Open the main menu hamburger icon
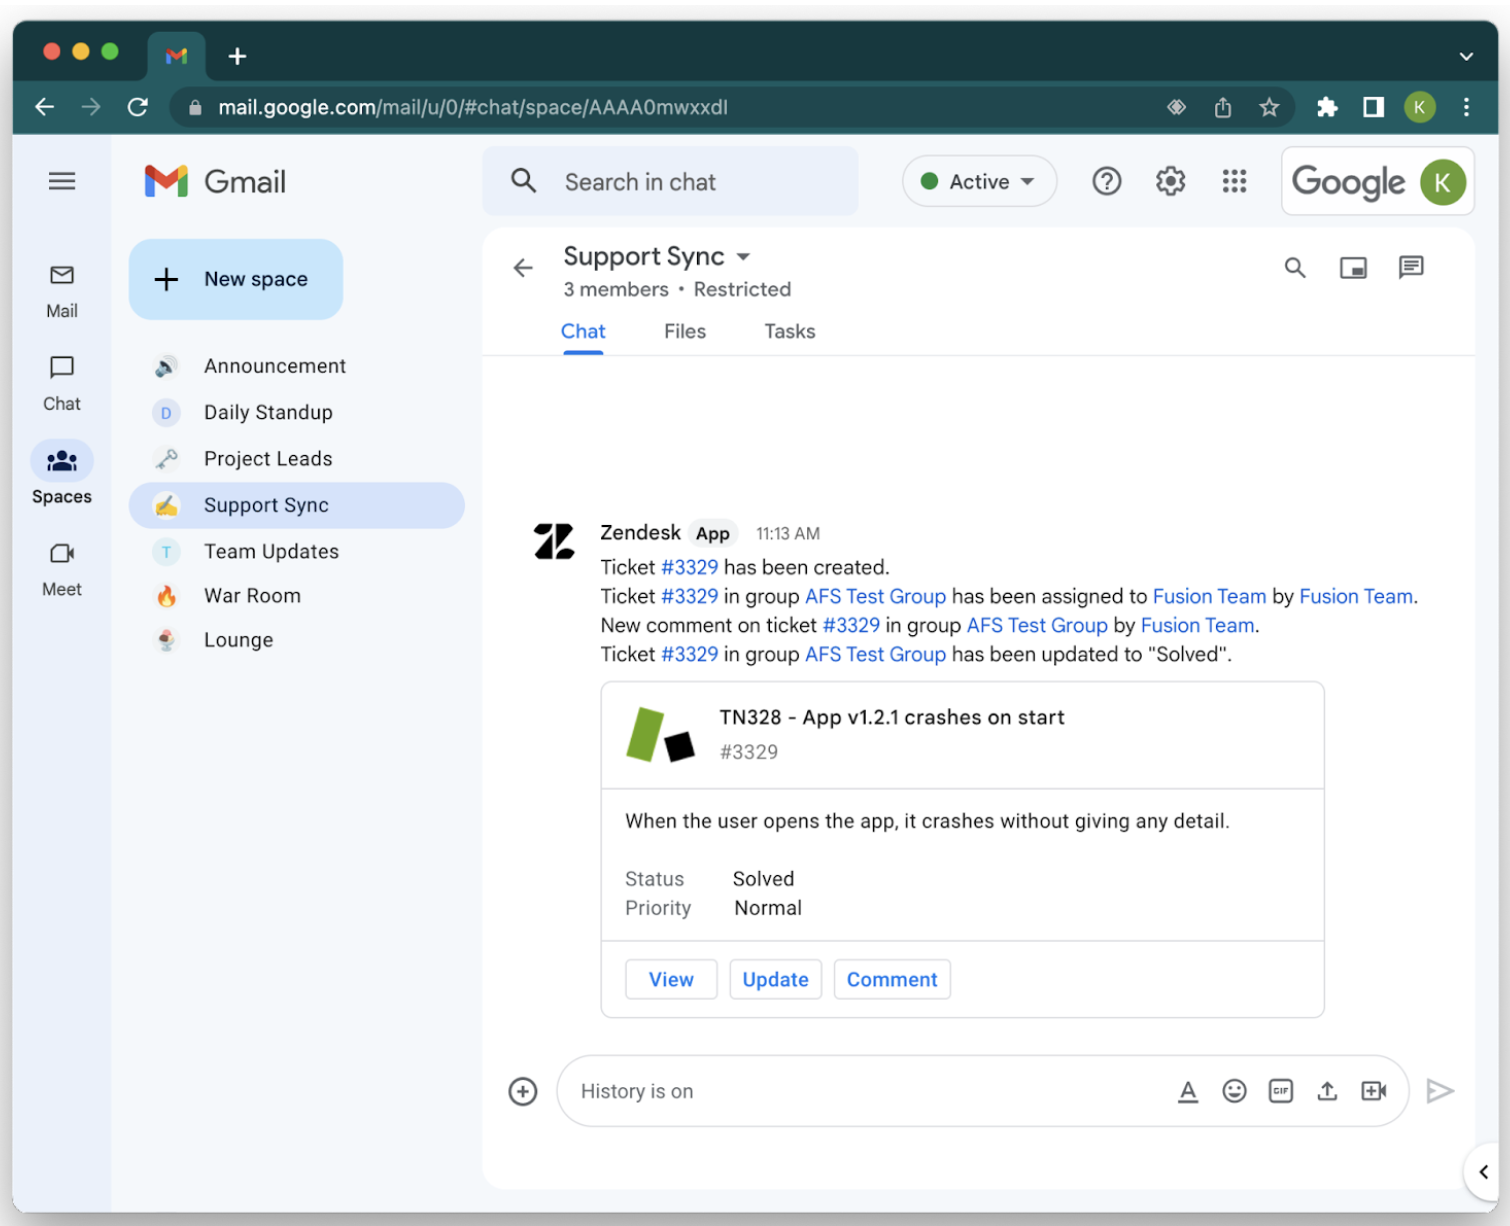Screen dimensions: 1510x1226 62,181
